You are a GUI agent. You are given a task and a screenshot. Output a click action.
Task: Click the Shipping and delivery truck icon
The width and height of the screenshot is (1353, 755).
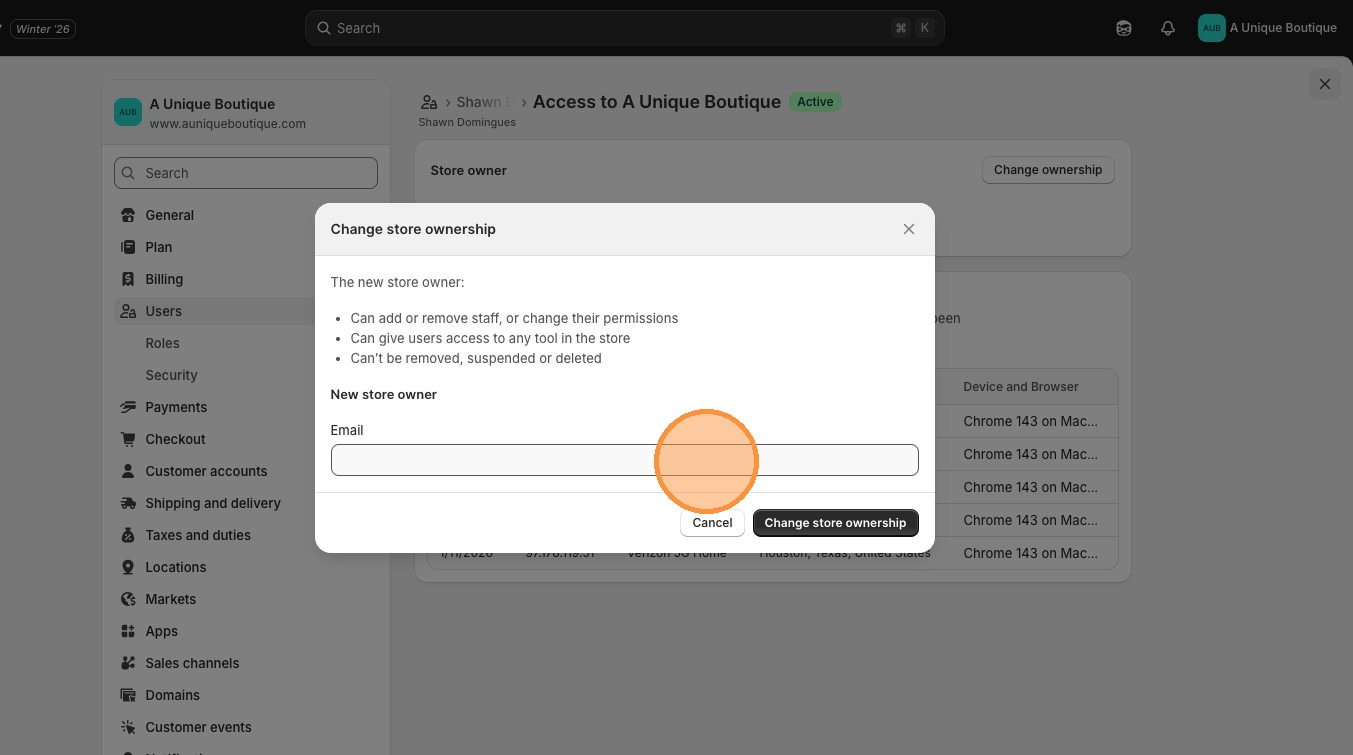point(128,503)
